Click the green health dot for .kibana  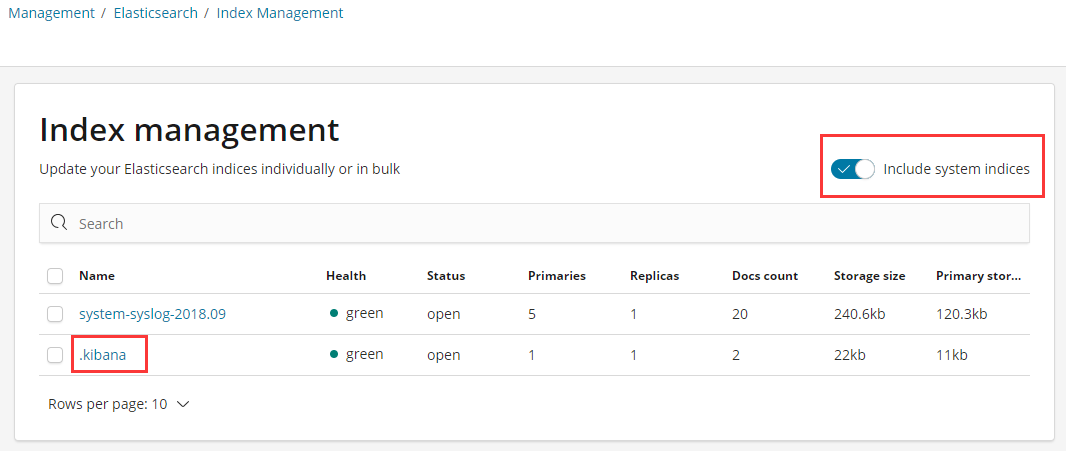point(334,355)
